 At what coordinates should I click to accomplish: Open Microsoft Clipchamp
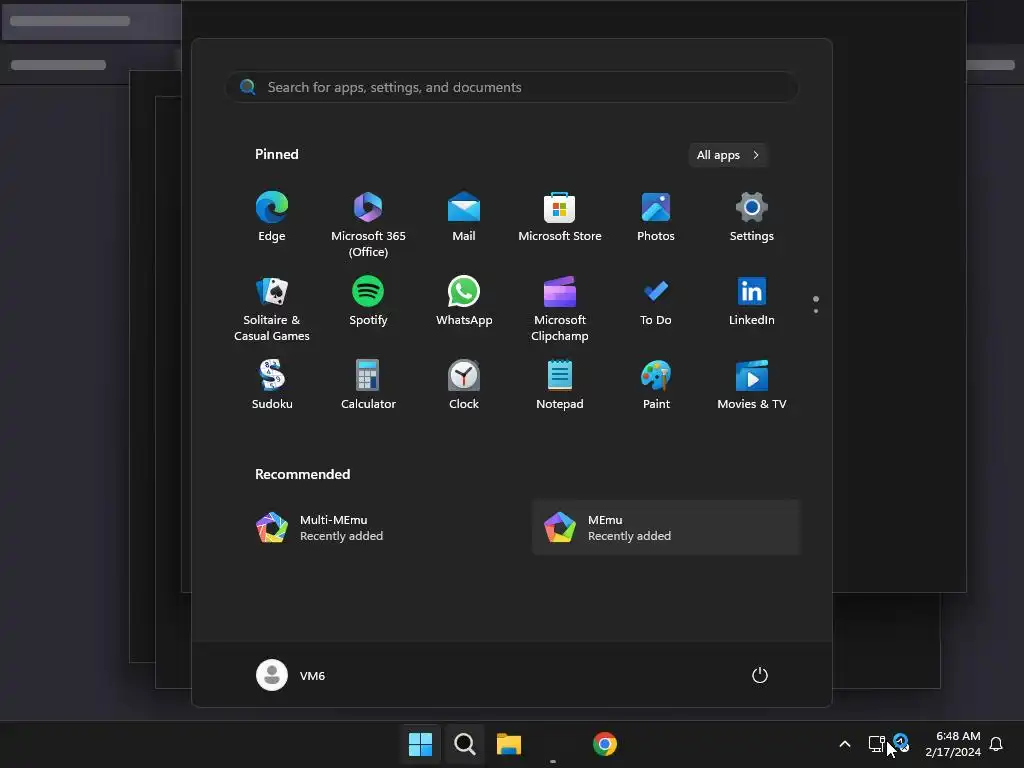pos(560,309)
